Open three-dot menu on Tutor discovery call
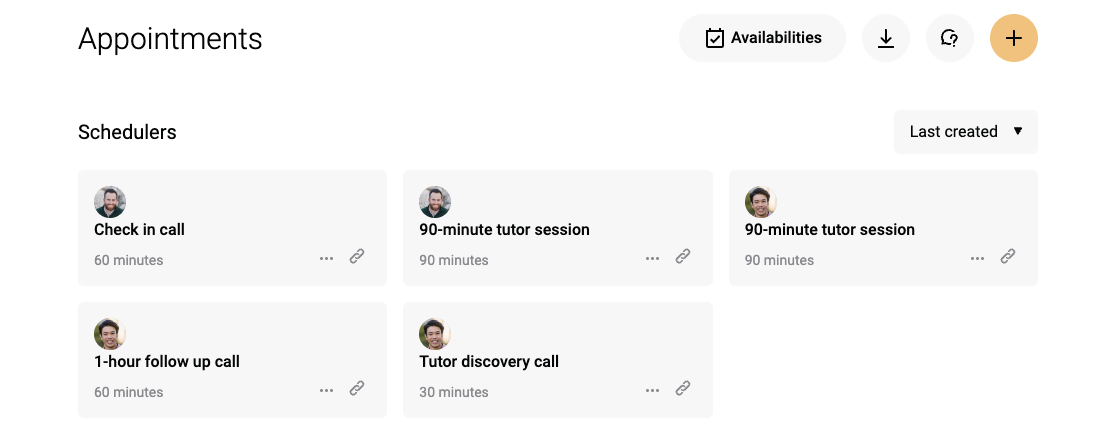Viewport: 1104px width, 440px height. [x=652, y=391]
